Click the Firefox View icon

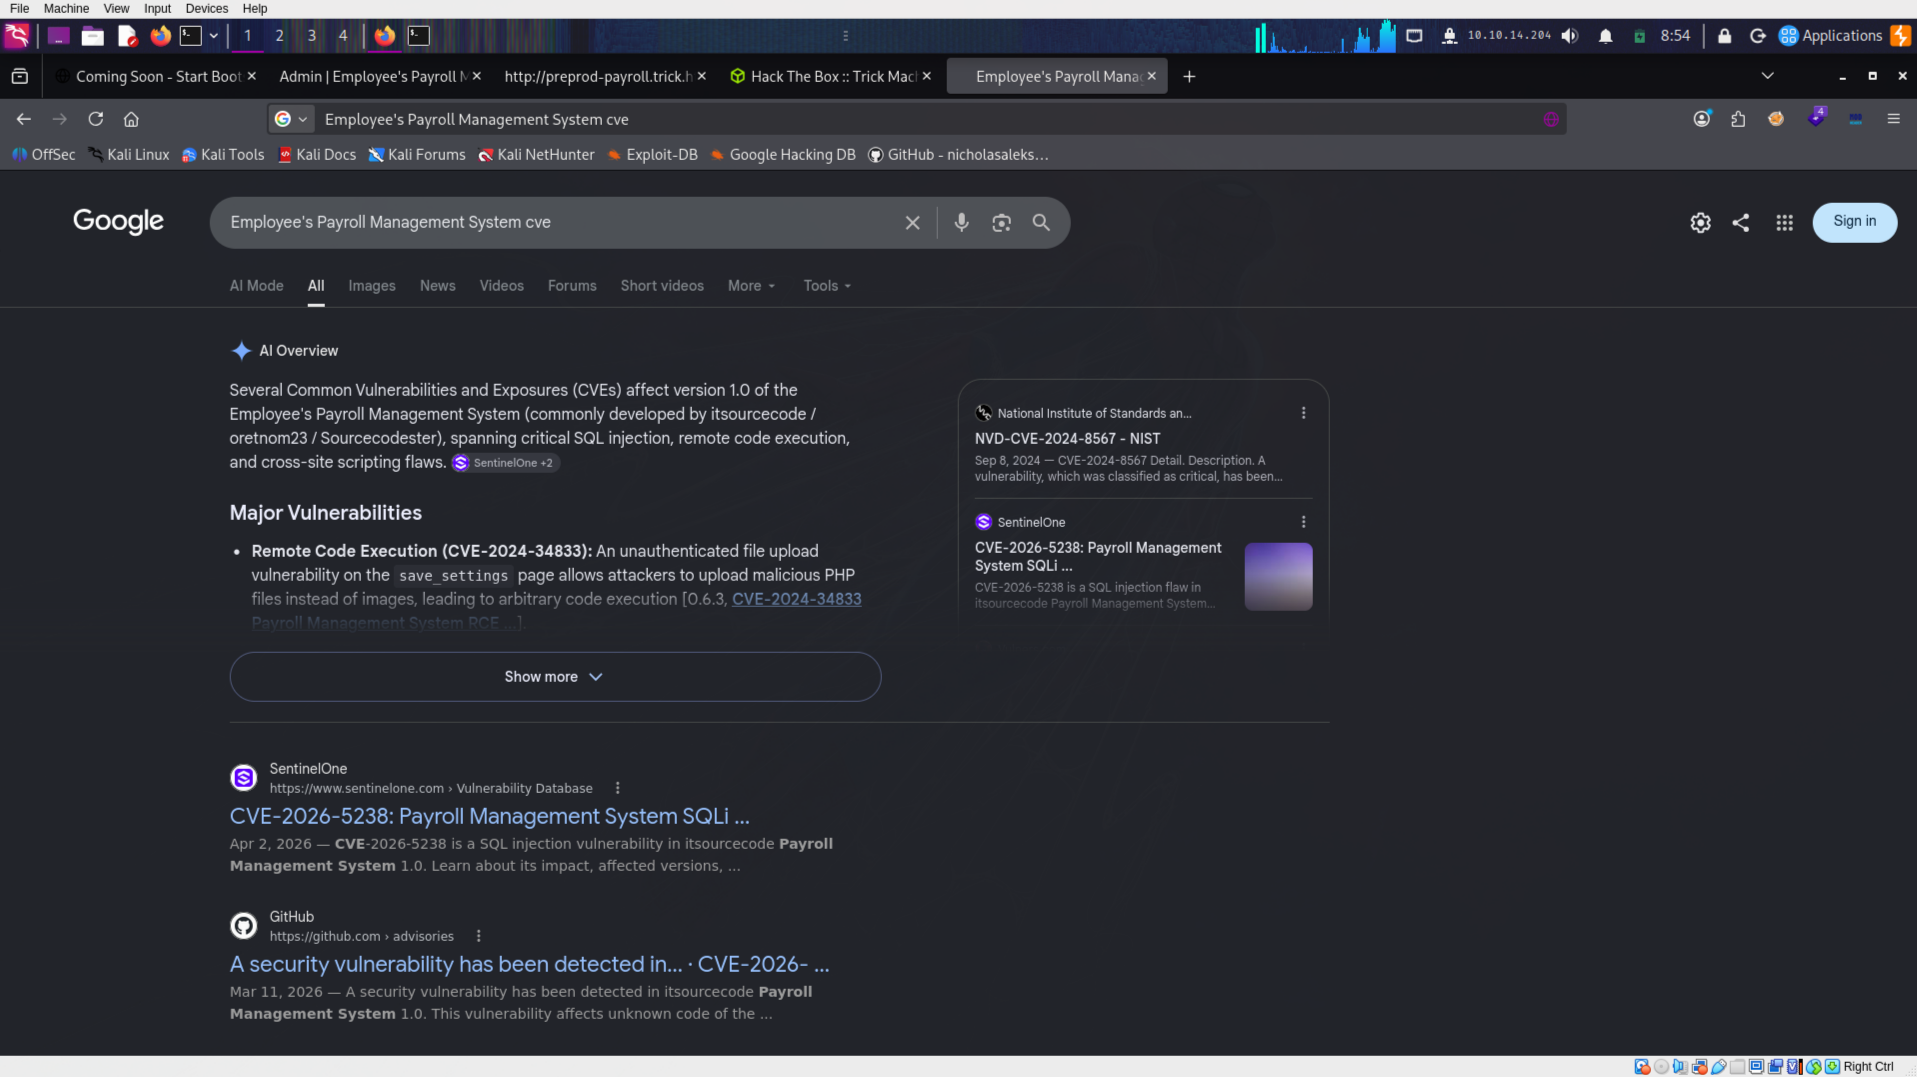[19, 76]
